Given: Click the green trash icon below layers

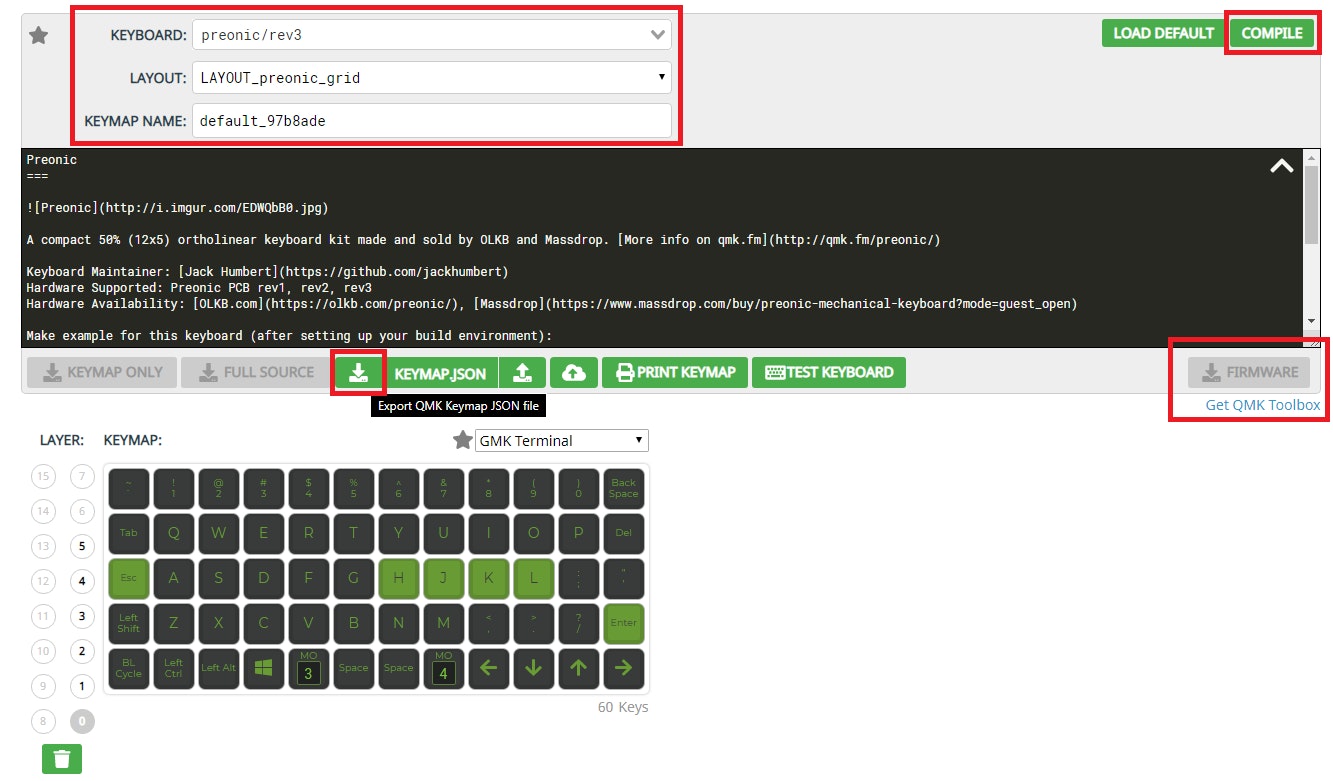Looking at the screenshot, I should coord(62,758).
